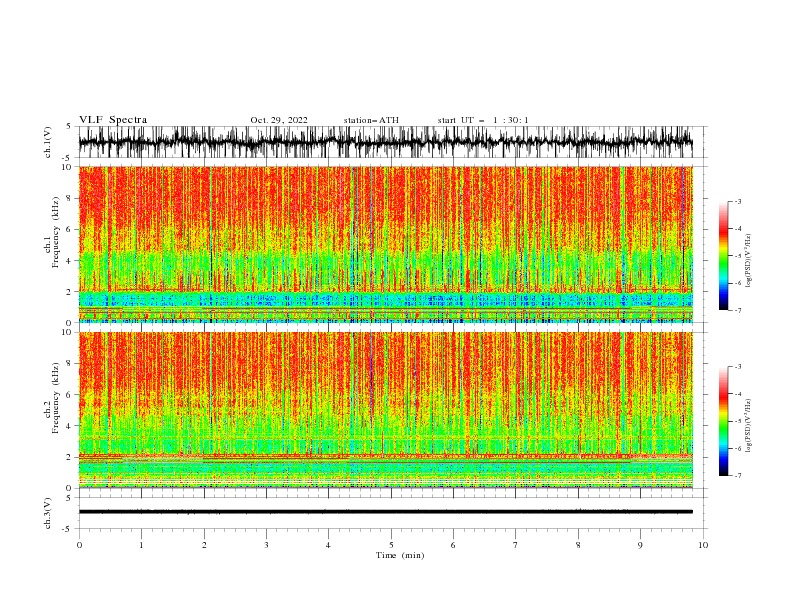This screenshot has width=792, height=612.
Task: Click time axis tick label '5'
Action: pos(391,545)
